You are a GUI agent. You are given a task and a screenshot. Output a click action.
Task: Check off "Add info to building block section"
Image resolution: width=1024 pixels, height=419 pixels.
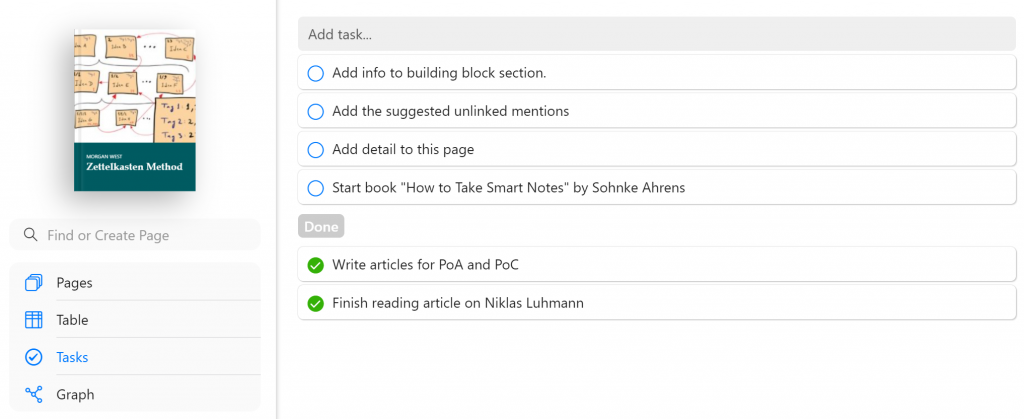click(x=316, y=73)
